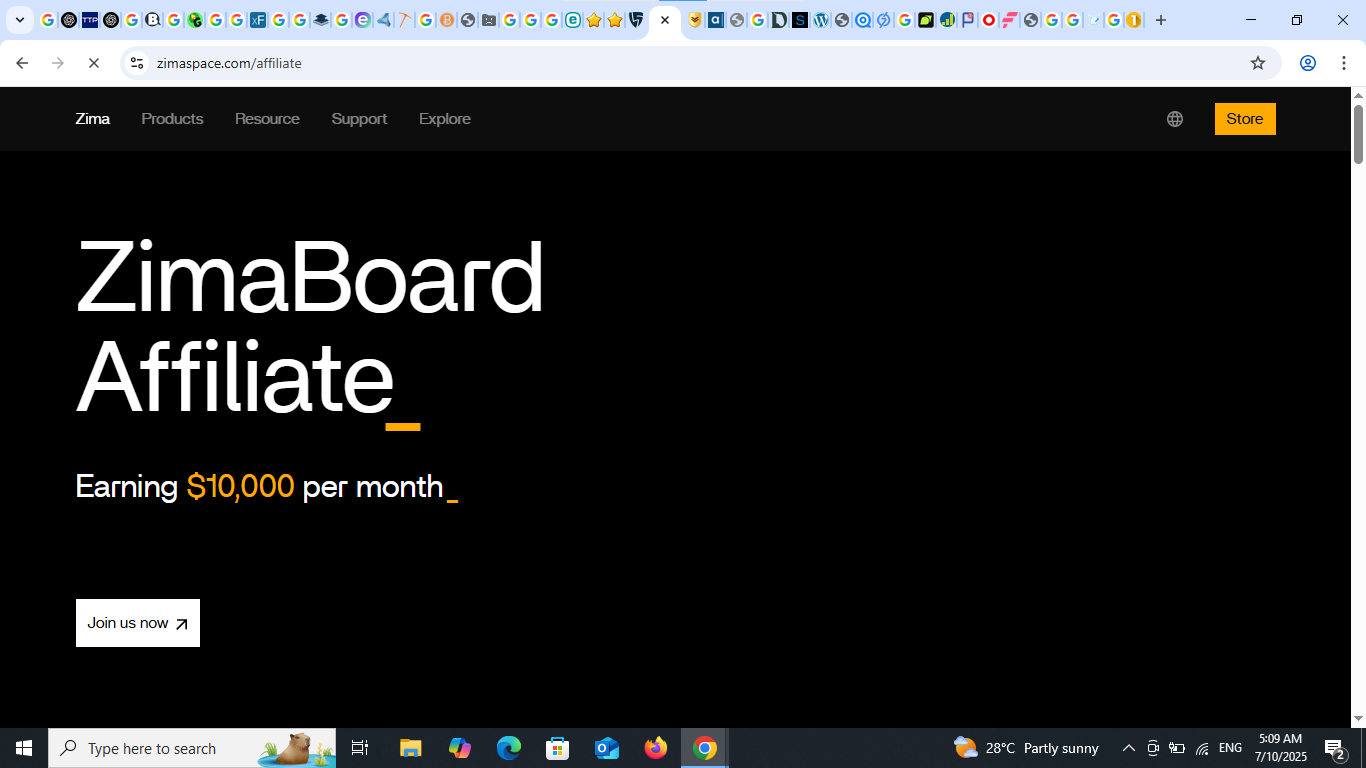
Task: Close the current Zima affiliate tab
Action: point(665,20)
